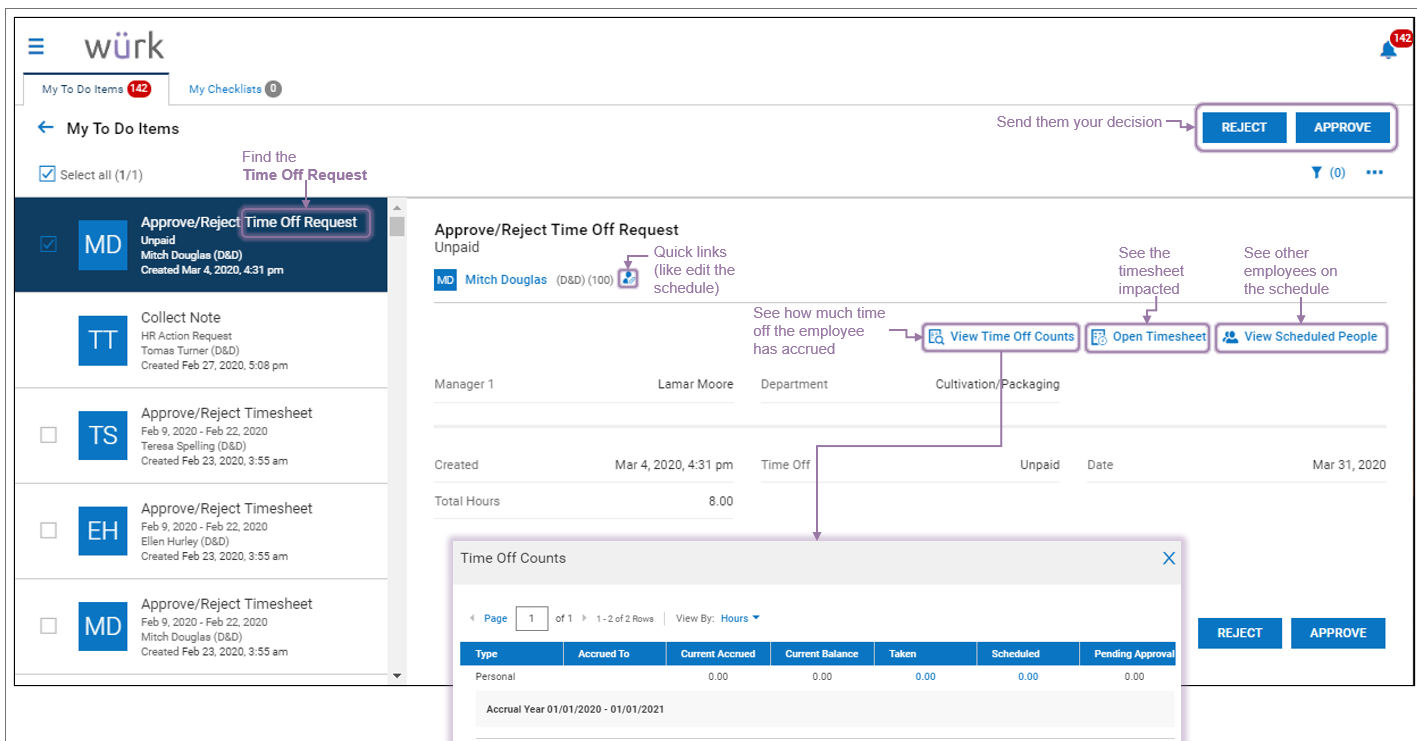
Task: Click the Personal row in Time Off Counts
Action: tap(817, 677)
